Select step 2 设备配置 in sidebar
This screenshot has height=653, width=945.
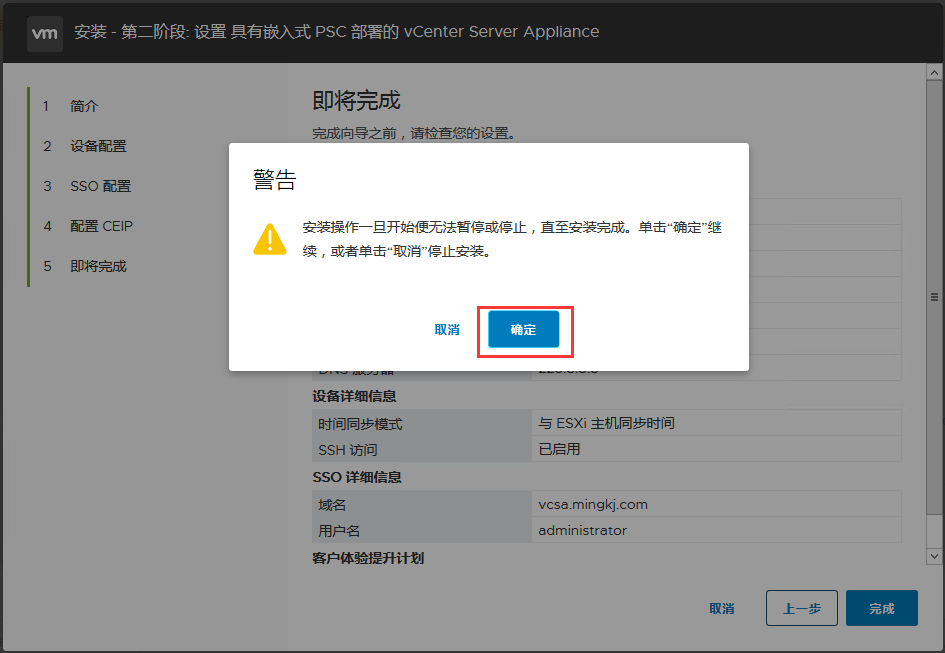click(85, 147)
